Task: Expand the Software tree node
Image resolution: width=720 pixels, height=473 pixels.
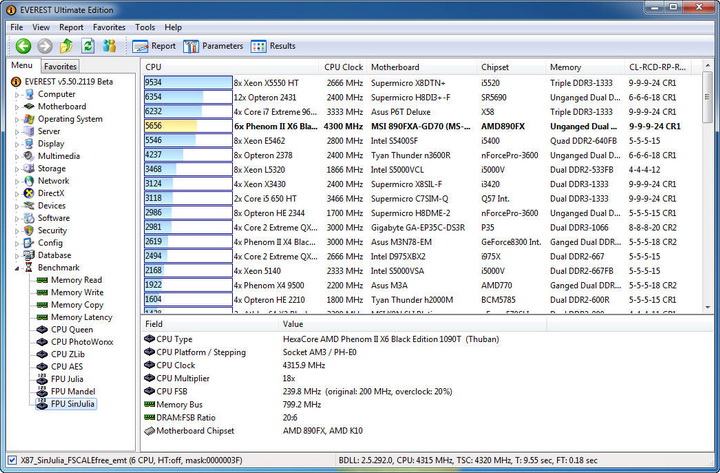Action: click(17, 219)
